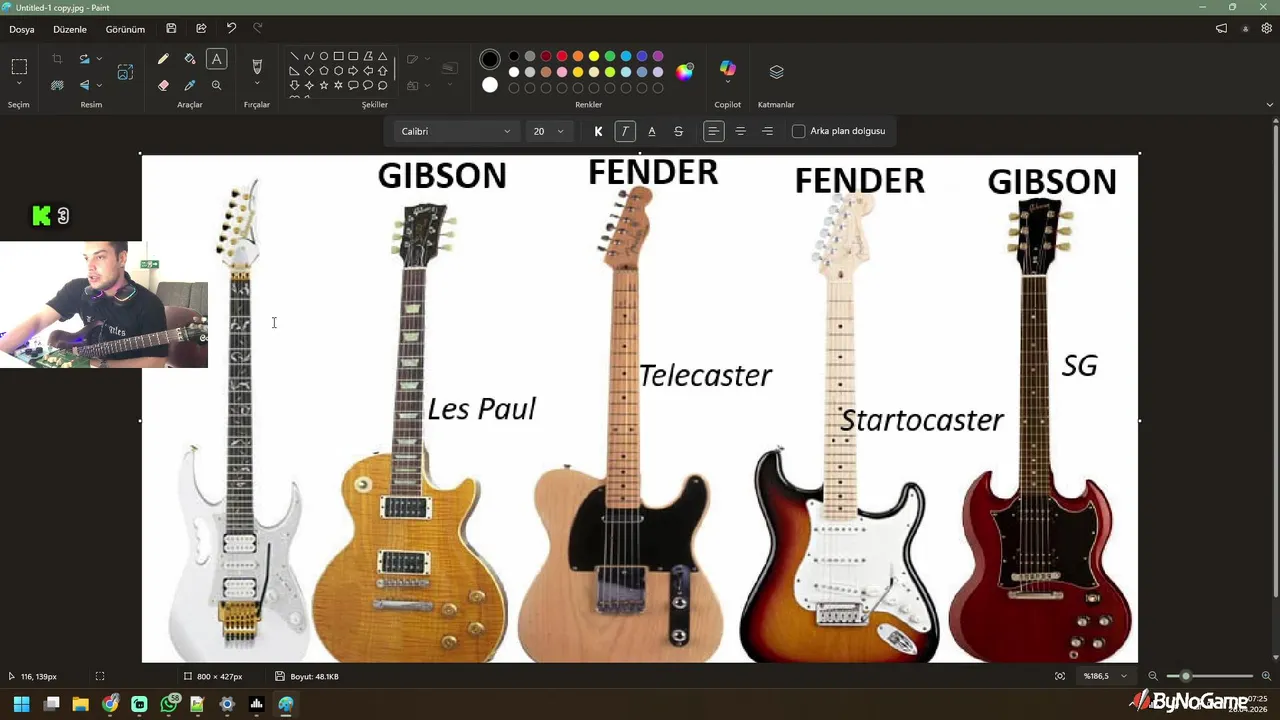Viewport: 1280px width, 720px height.
Task: Expand the Brushes dropdown chevron
Action: tap(257, 85)
